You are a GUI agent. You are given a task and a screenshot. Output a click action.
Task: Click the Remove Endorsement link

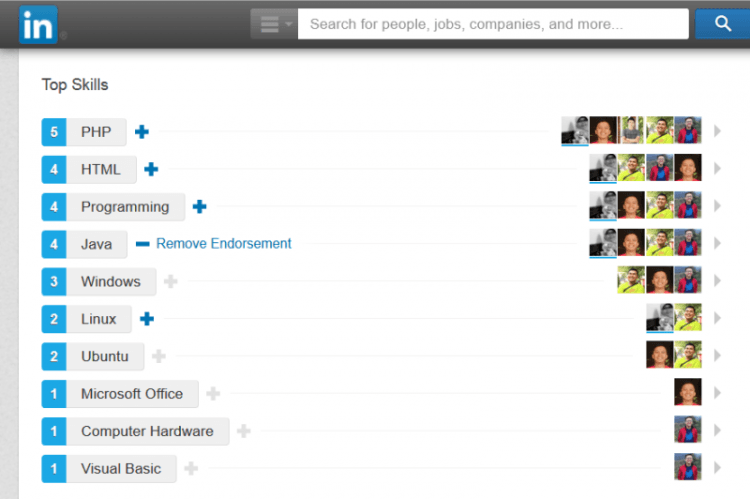pos(223,244)
